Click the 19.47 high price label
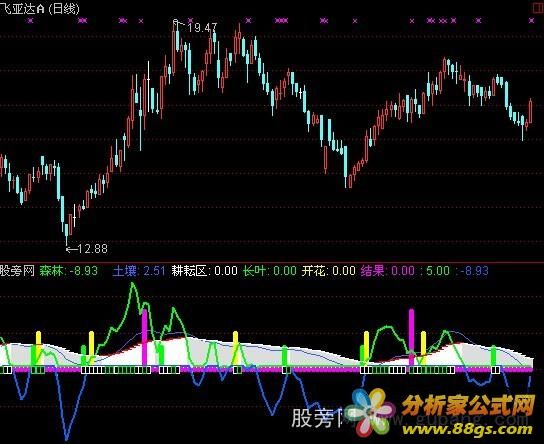Screen dimensions: 544x444 [x=202, y=28]
